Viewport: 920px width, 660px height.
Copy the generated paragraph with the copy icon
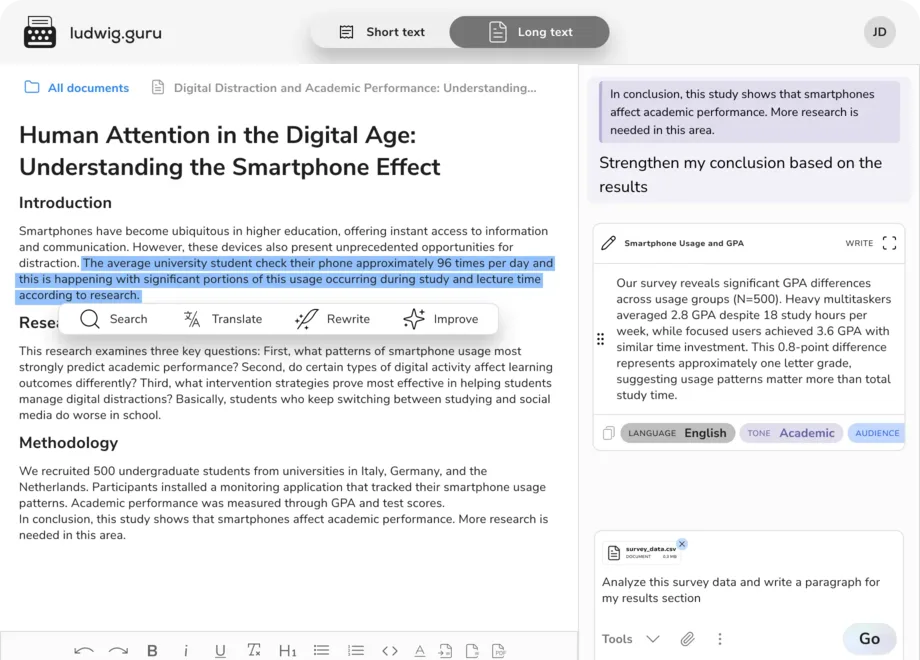608,433
